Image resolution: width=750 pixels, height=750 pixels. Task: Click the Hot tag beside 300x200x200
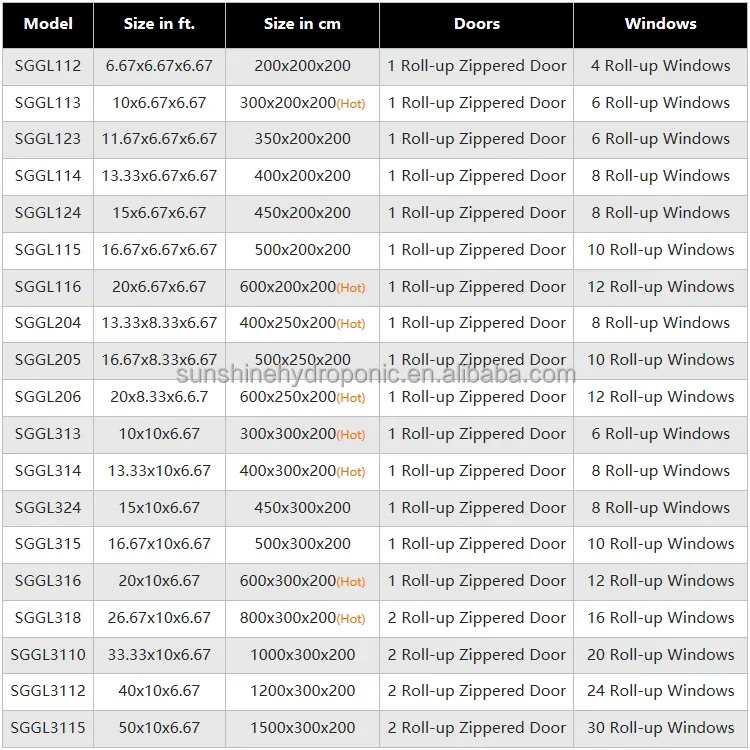(x=351, y=104)
